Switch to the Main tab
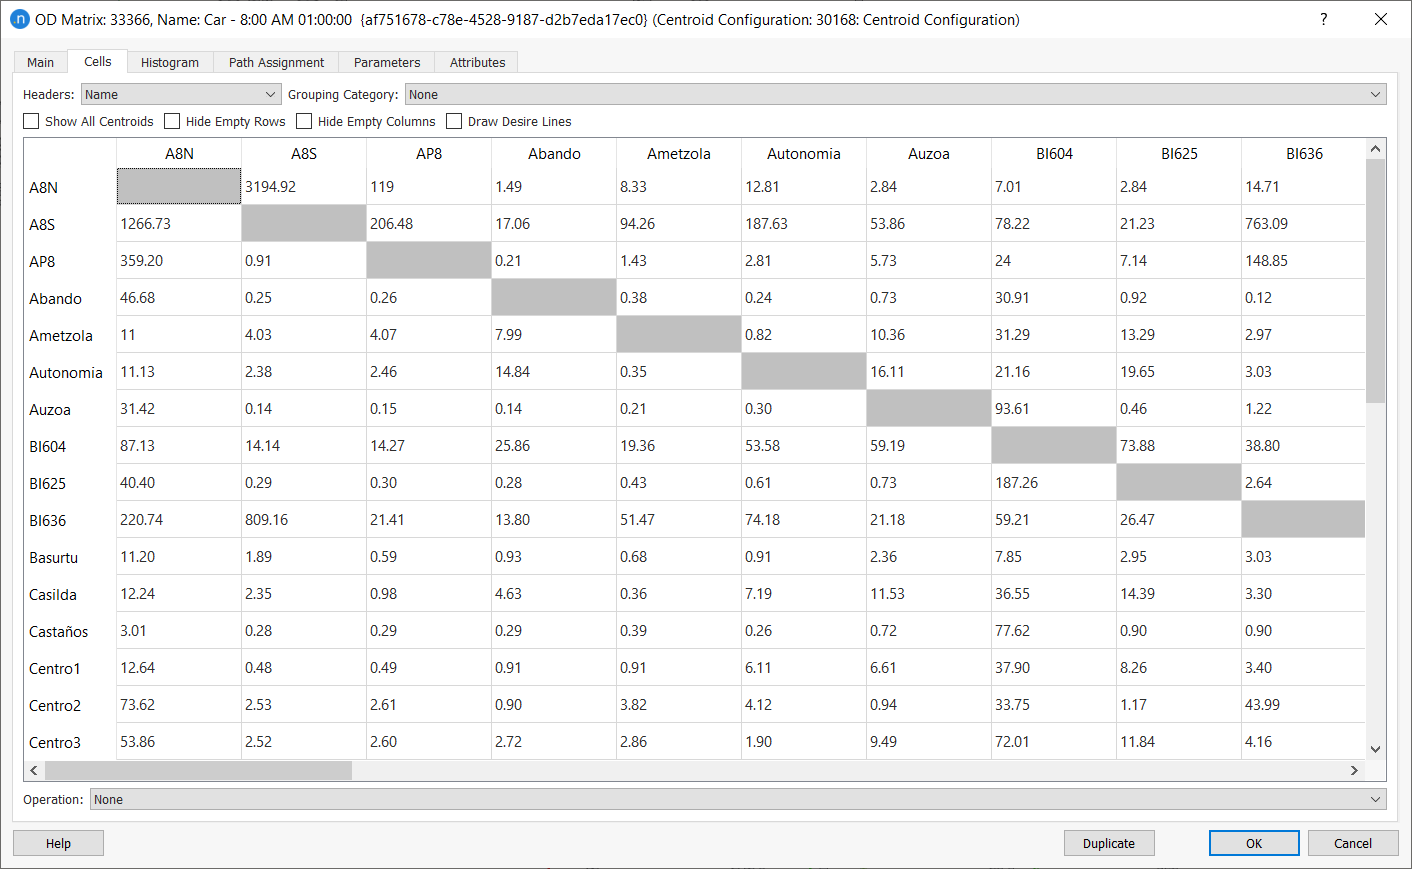The height and width of the screenshot is (869, 1412). [39, 61]
